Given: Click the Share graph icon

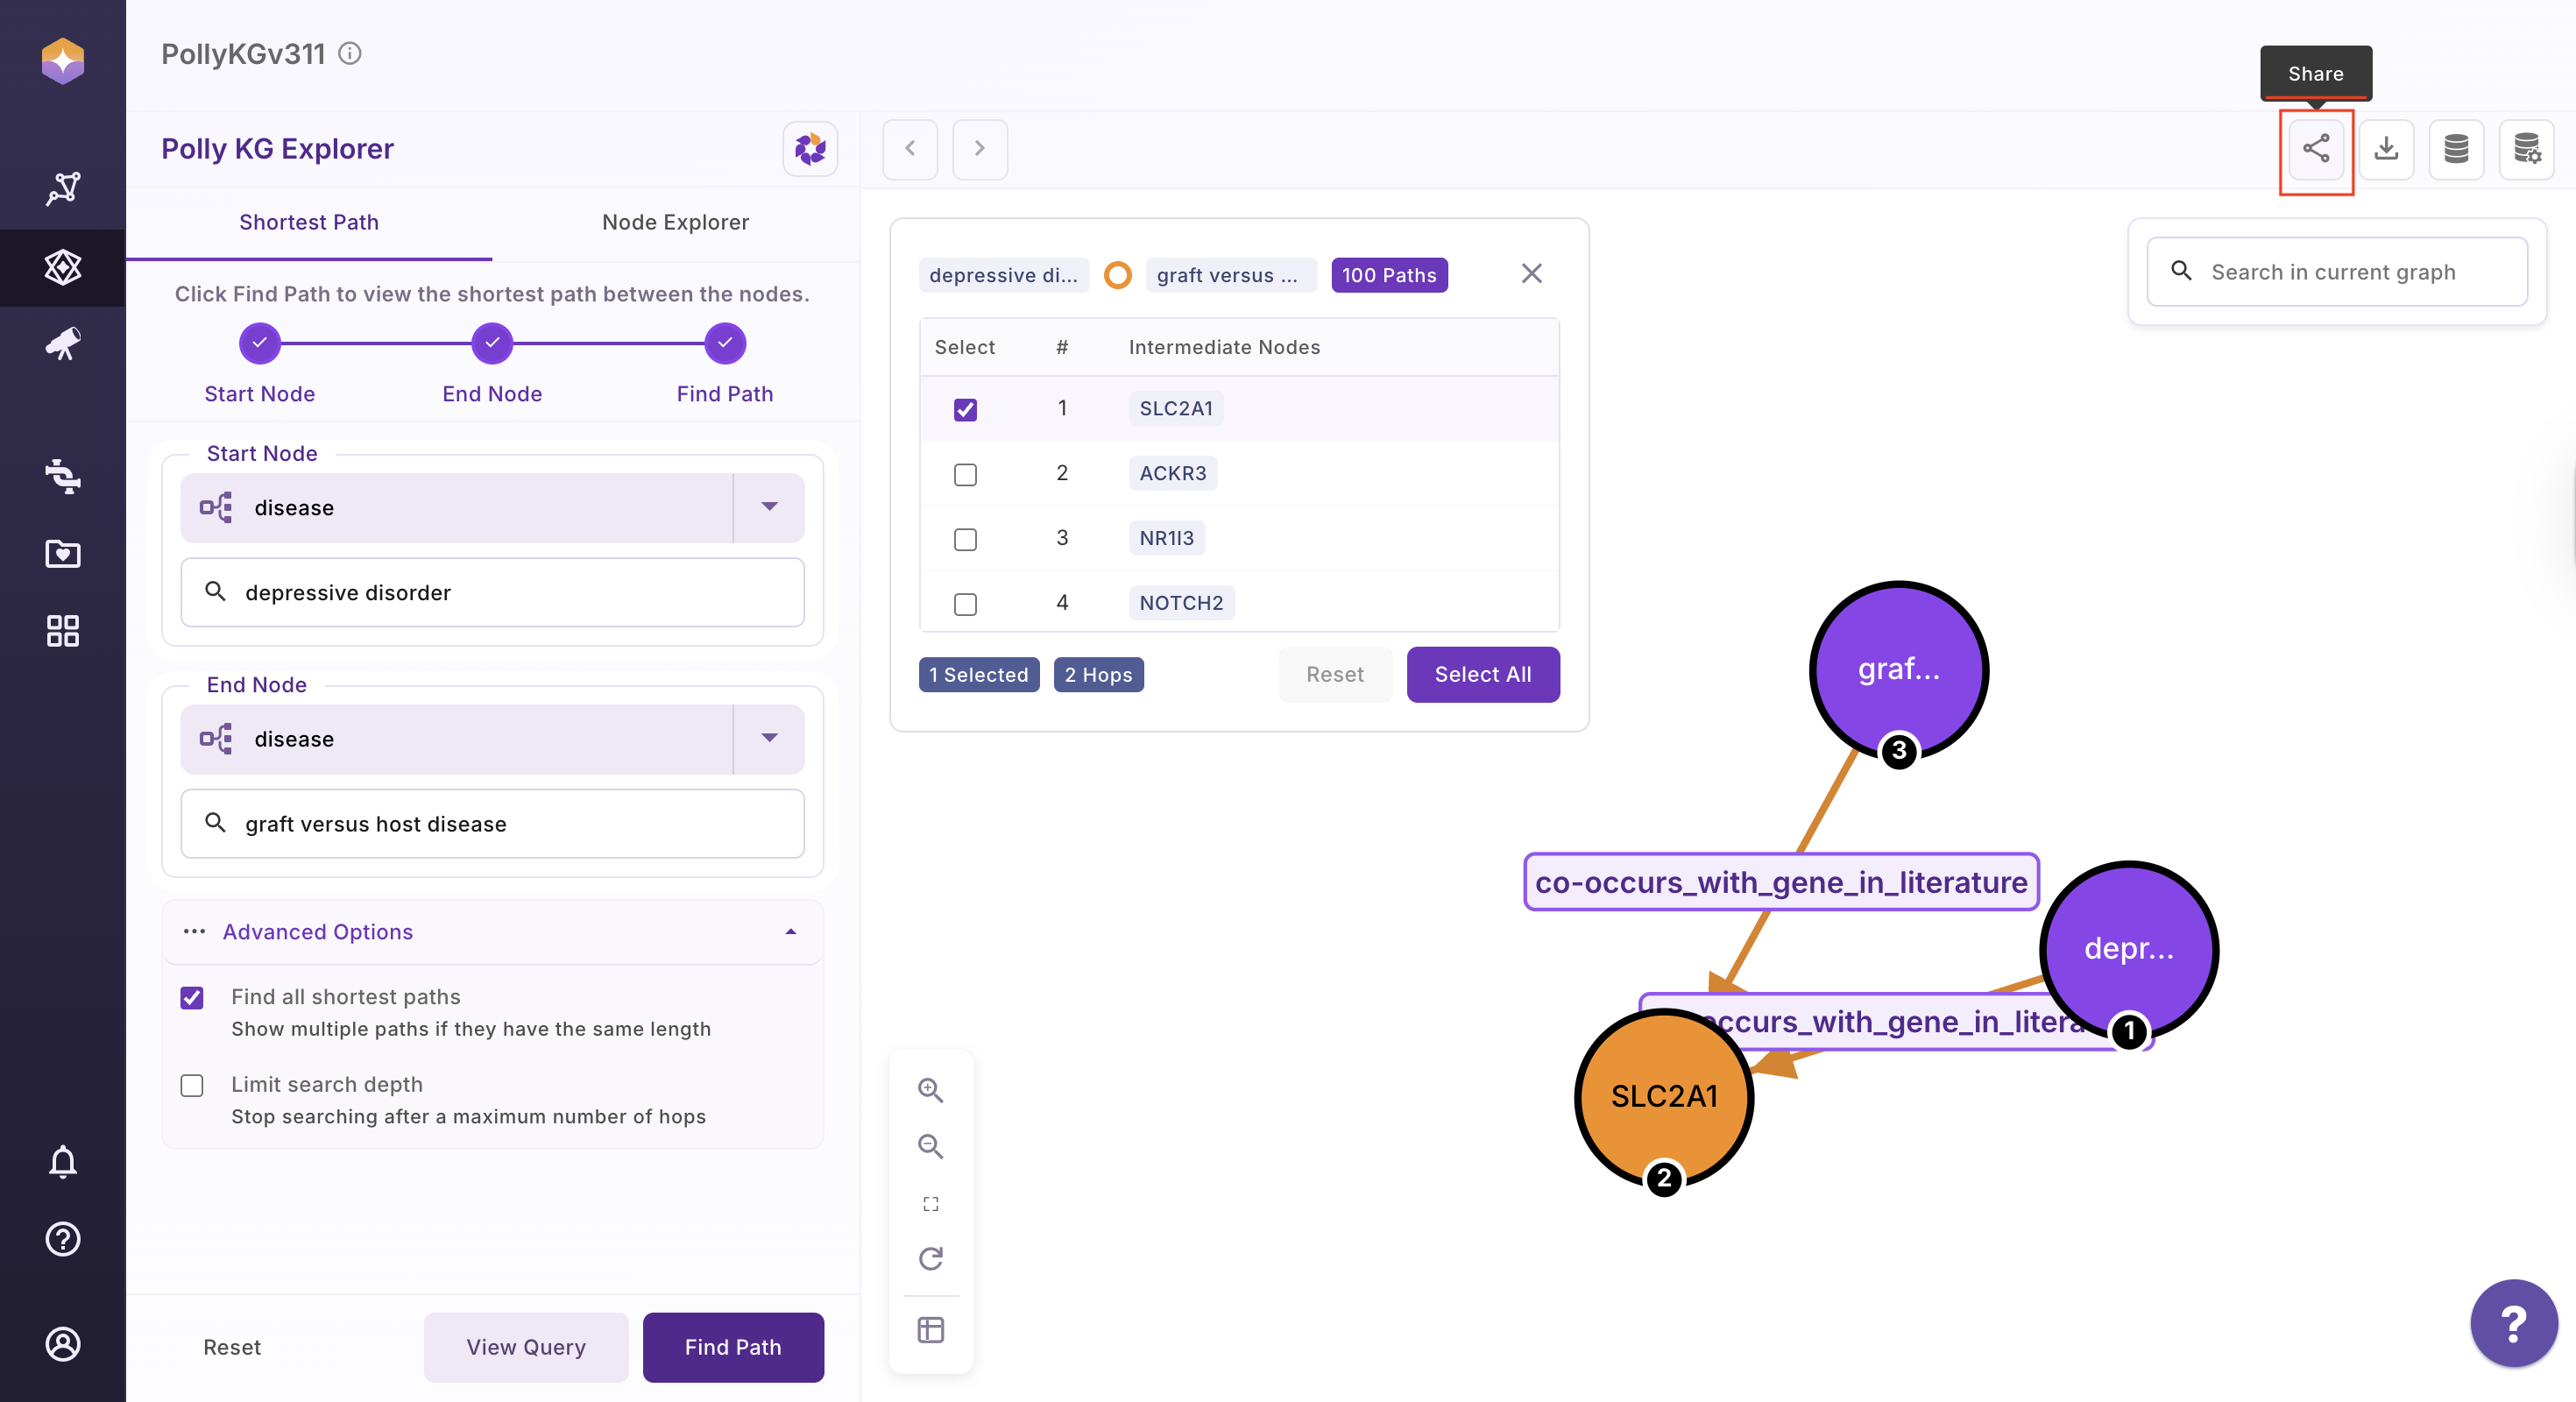Looking at the screenshot, I should [2315, 149].
